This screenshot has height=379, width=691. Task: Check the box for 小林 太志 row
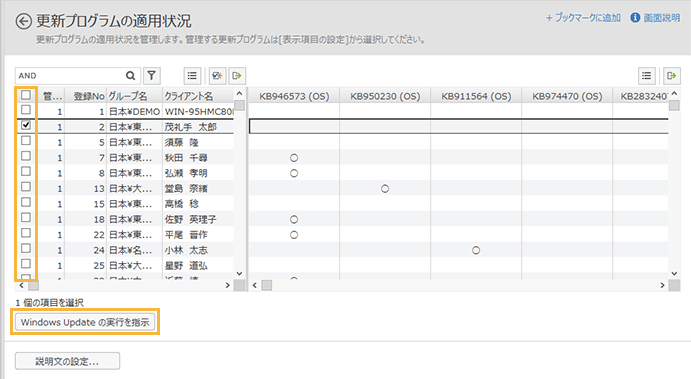click(26, 249)
